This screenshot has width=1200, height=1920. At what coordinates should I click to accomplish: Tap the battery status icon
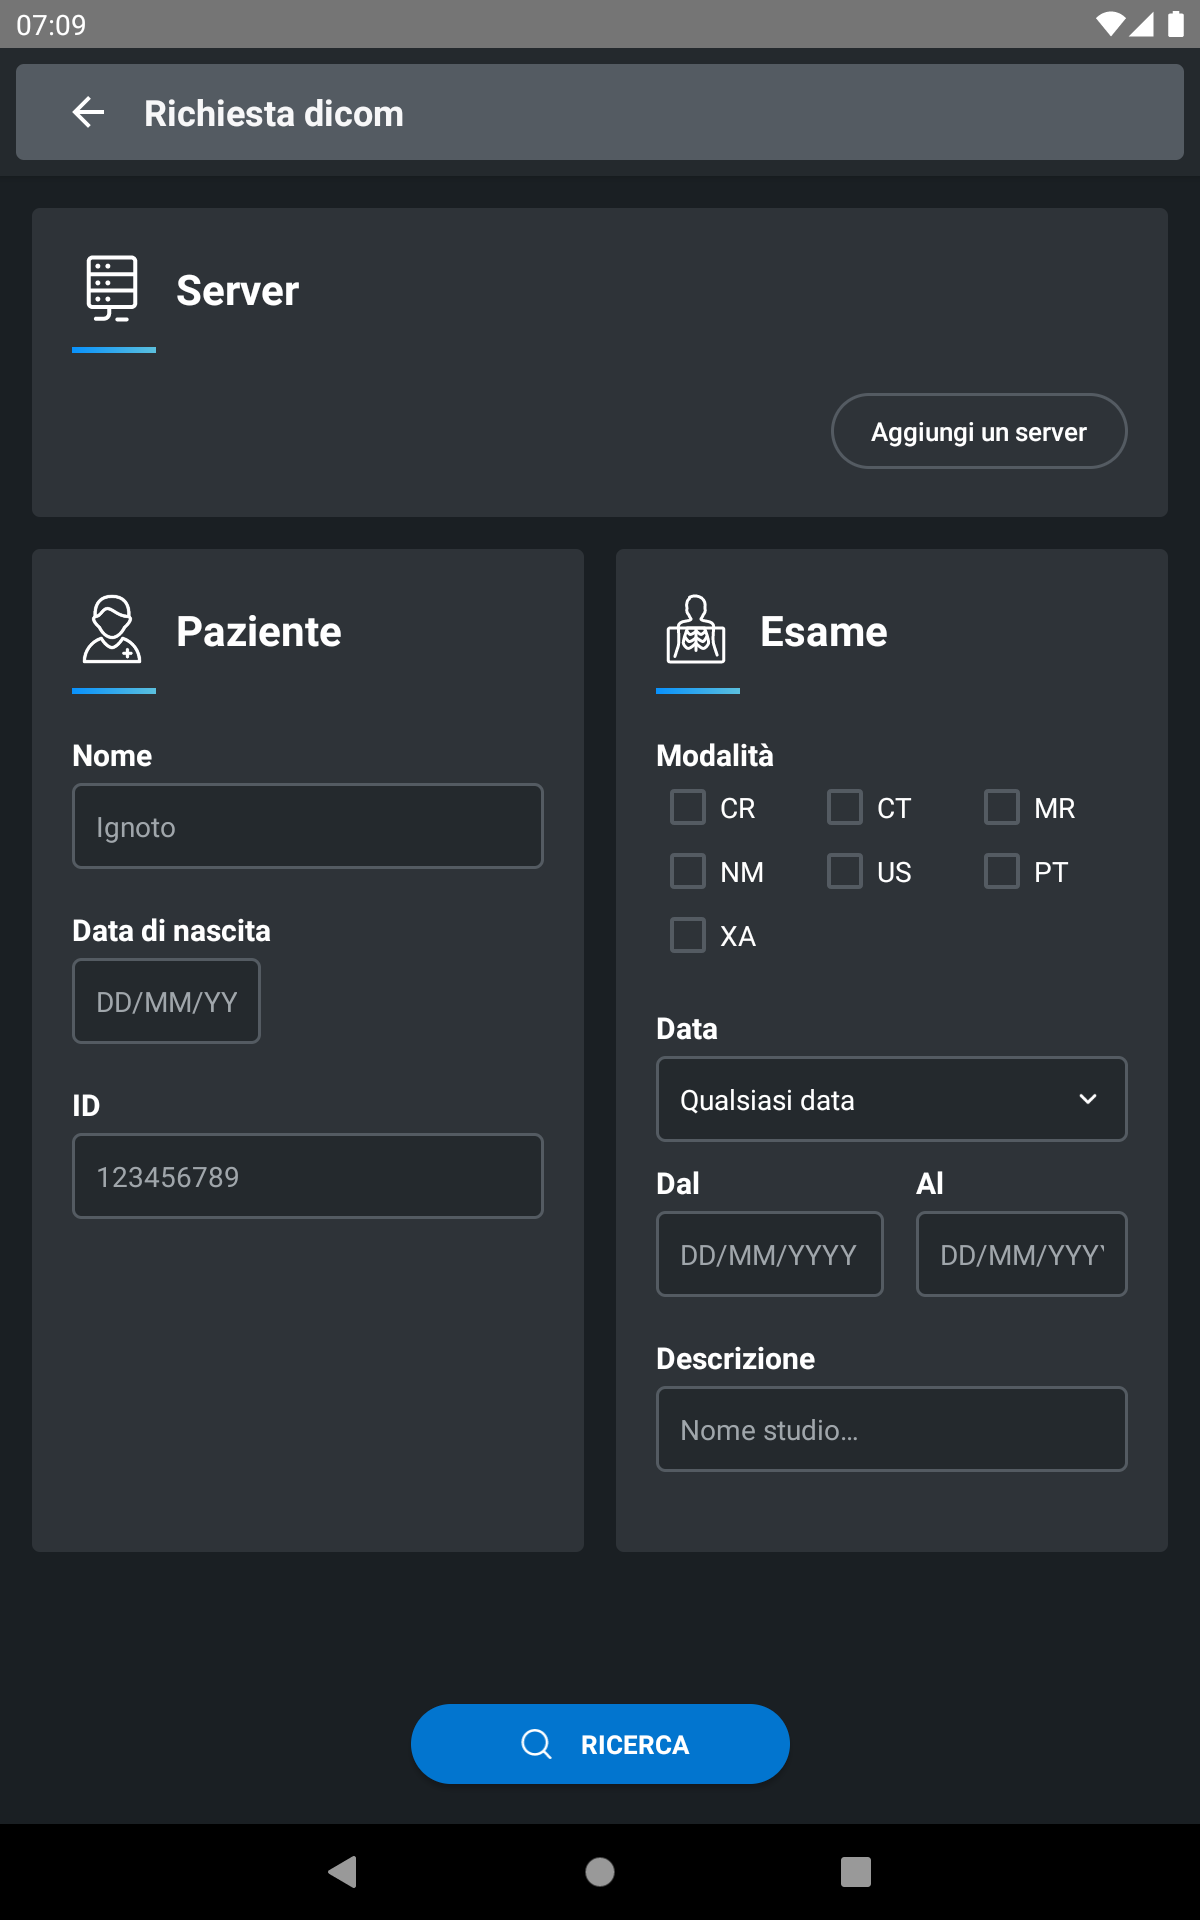(x=1176, y=24)
